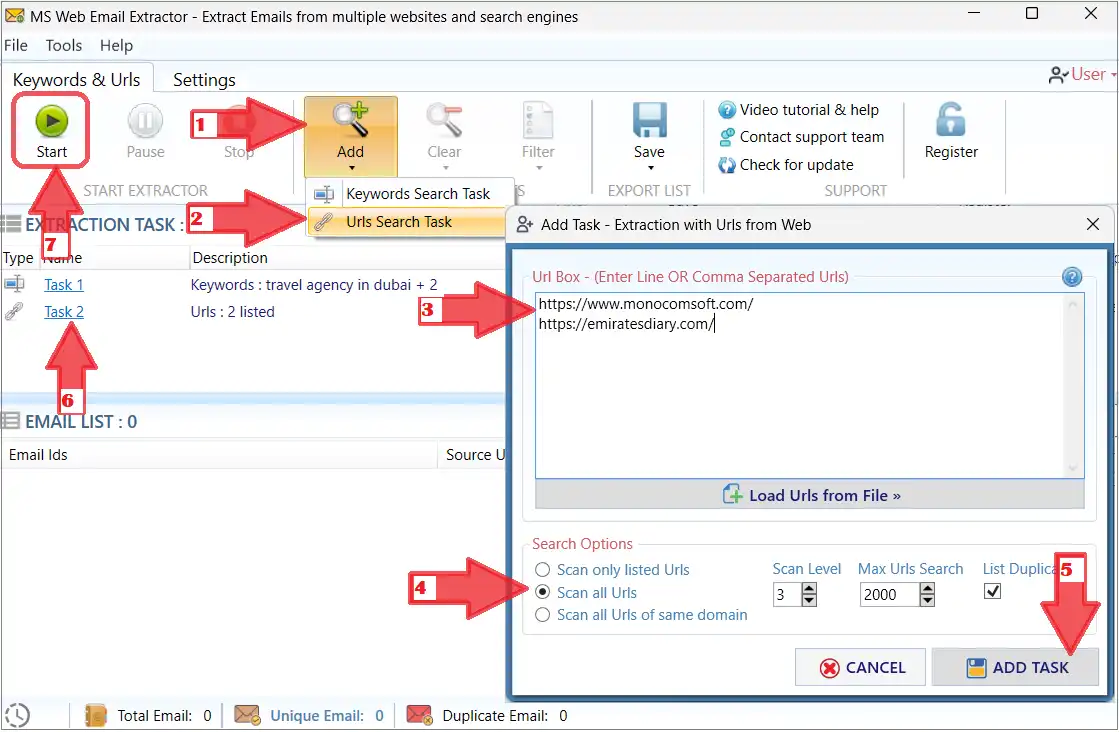Decrease the Max Urls Search value
Screen dimensions: 1119x732
[x=926, y=600]
